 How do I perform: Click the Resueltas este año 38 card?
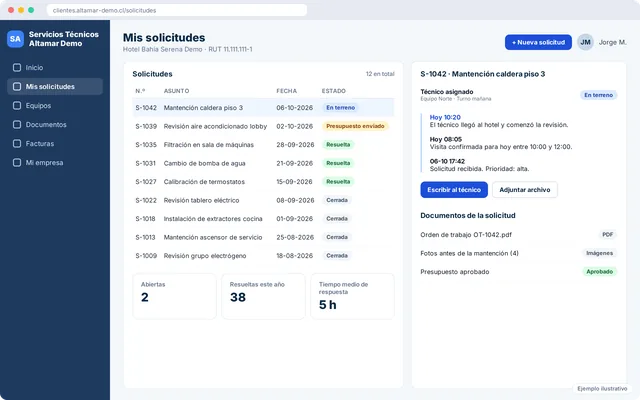click(x=263, y=296)
